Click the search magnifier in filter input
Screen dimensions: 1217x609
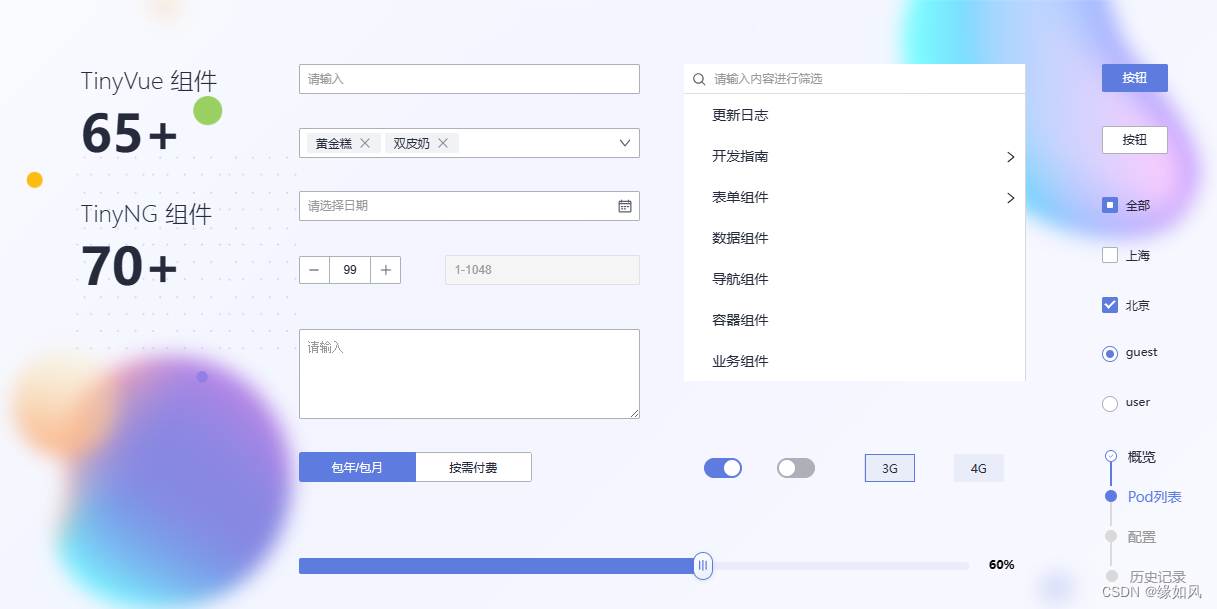pos(698,78)
